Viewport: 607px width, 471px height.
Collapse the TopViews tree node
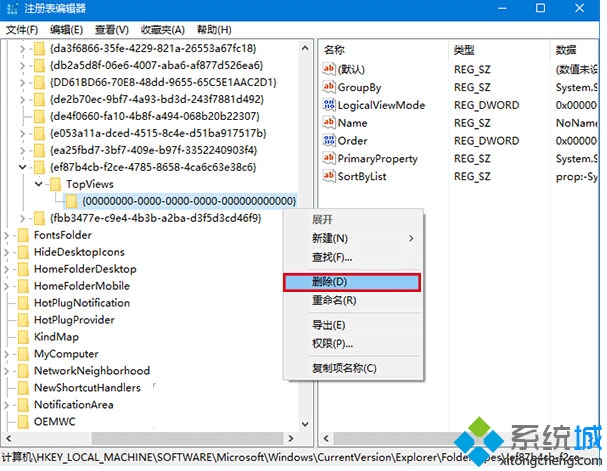point(39,184)
